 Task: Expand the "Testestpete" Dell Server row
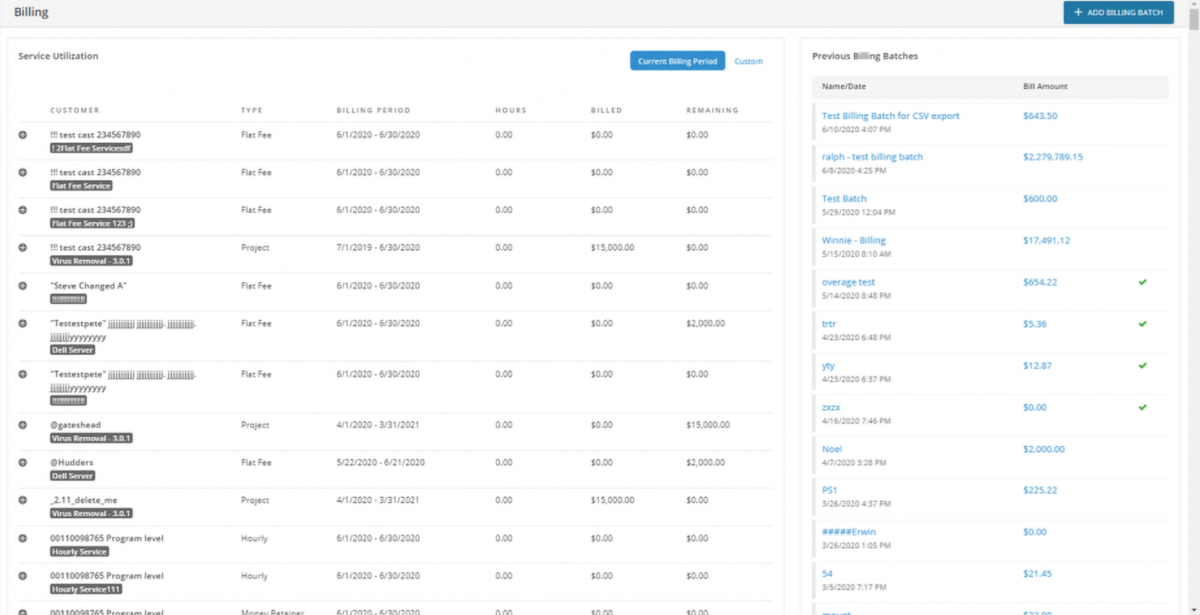tap(23, 324)
